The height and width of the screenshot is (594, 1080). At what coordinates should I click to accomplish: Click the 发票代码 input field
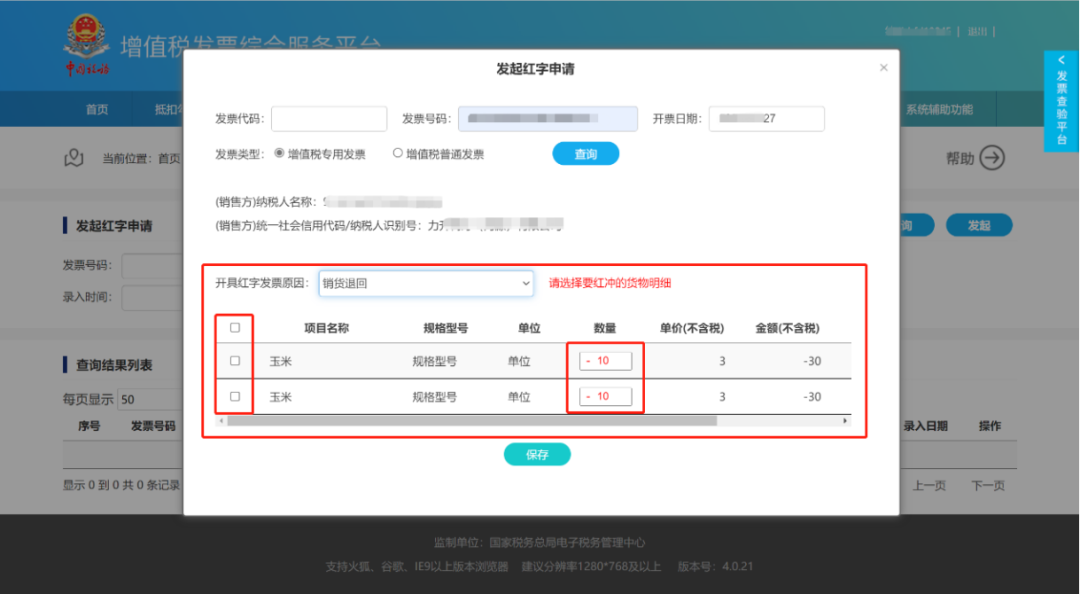click(328, 119)
